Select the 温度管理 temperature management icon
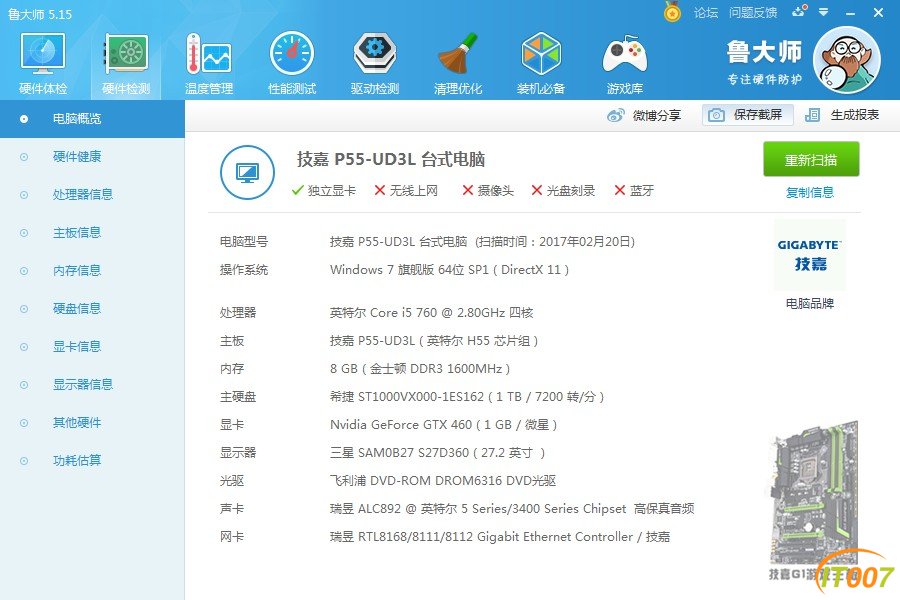 209,55
